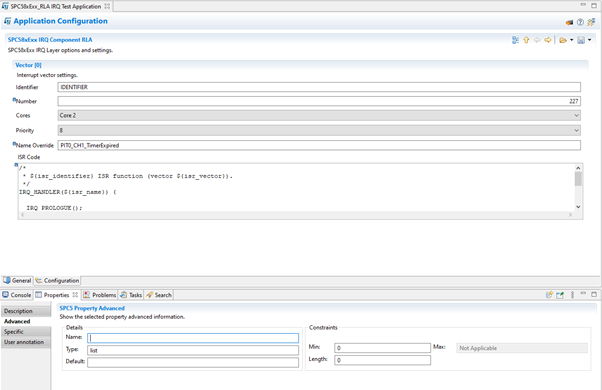
Task: Minimize the Properties pane
Action: pyautogui.click(x=583, y=294)
